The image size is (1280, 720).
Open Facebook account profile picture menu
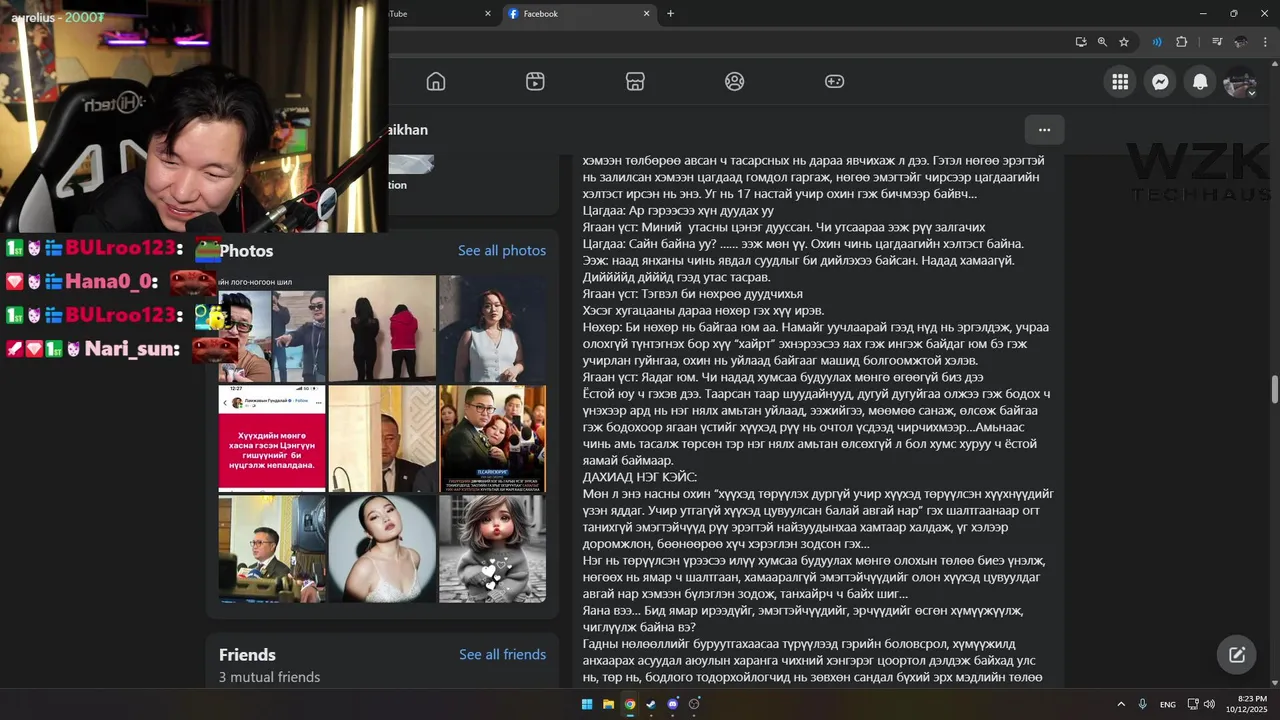click(x=1240, y=82)
